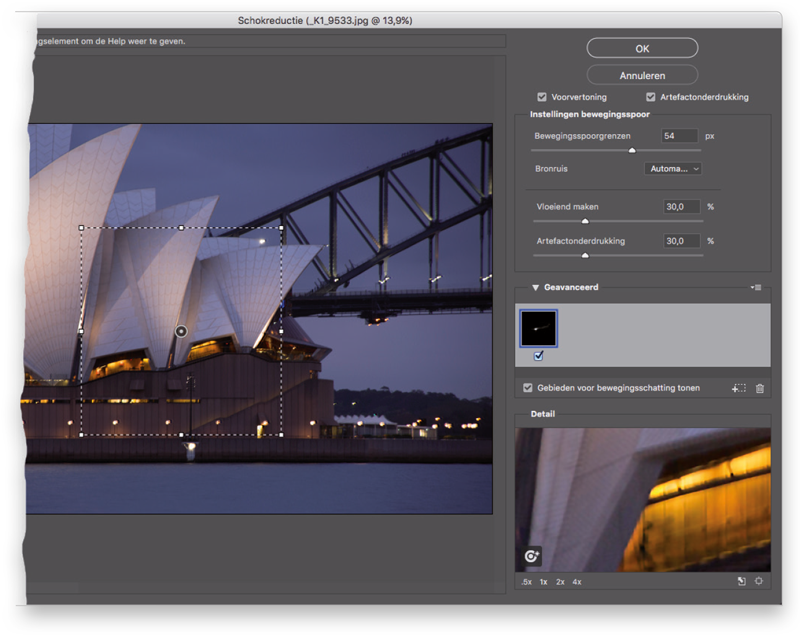Screen dimensions: 800x635
Task: Confirm shake reduction with OK button
Action: pos(642,48)
